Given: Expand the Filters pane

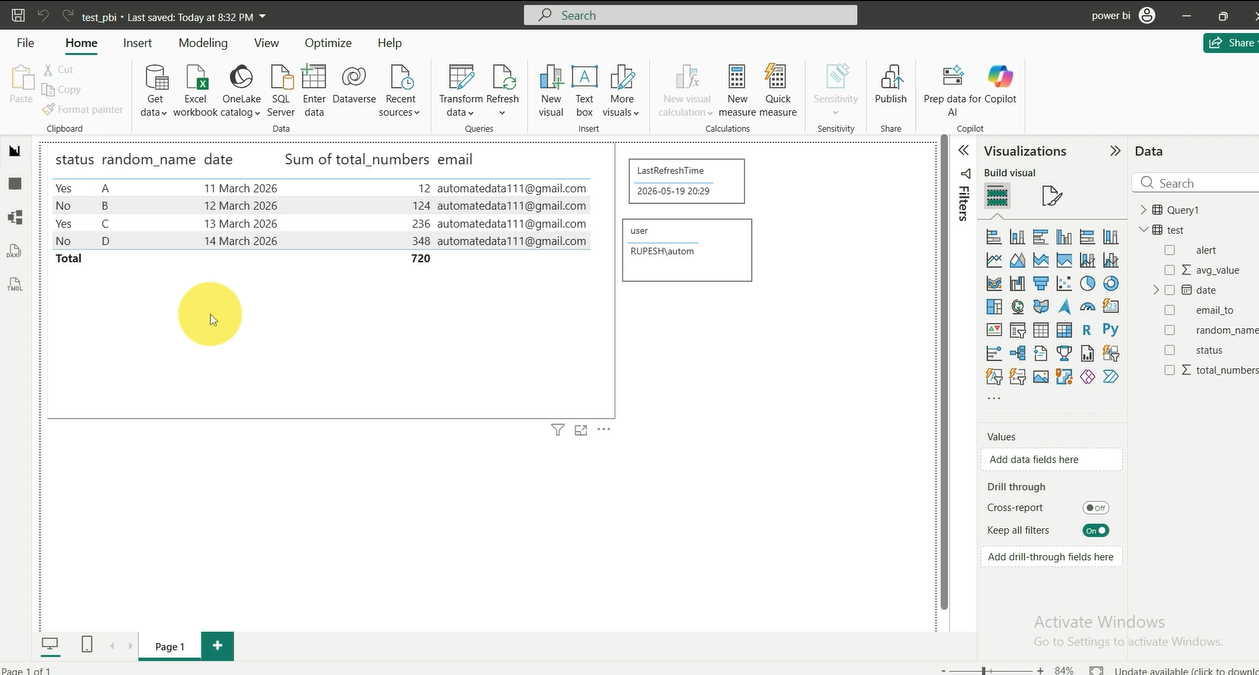Looking at the screenshot, I should [964, 150].
